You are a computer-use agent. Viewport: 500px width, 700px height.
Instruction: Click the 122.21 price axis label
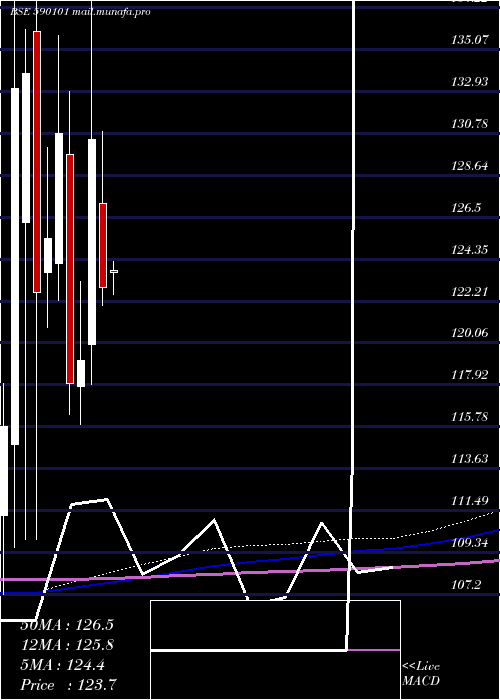point(470,292)
